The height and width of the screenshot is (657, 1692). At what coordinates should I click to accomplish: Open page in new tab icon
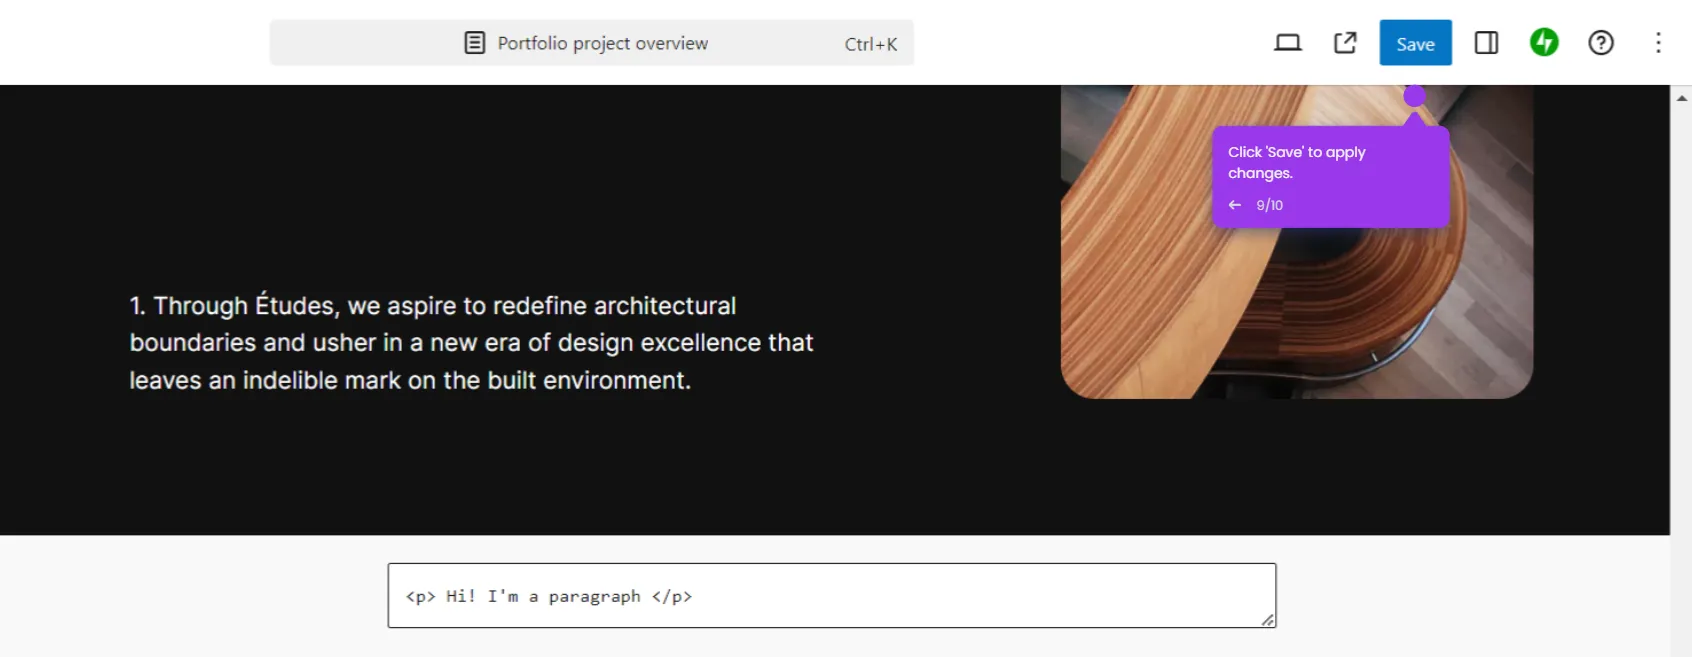point(1345,43)
